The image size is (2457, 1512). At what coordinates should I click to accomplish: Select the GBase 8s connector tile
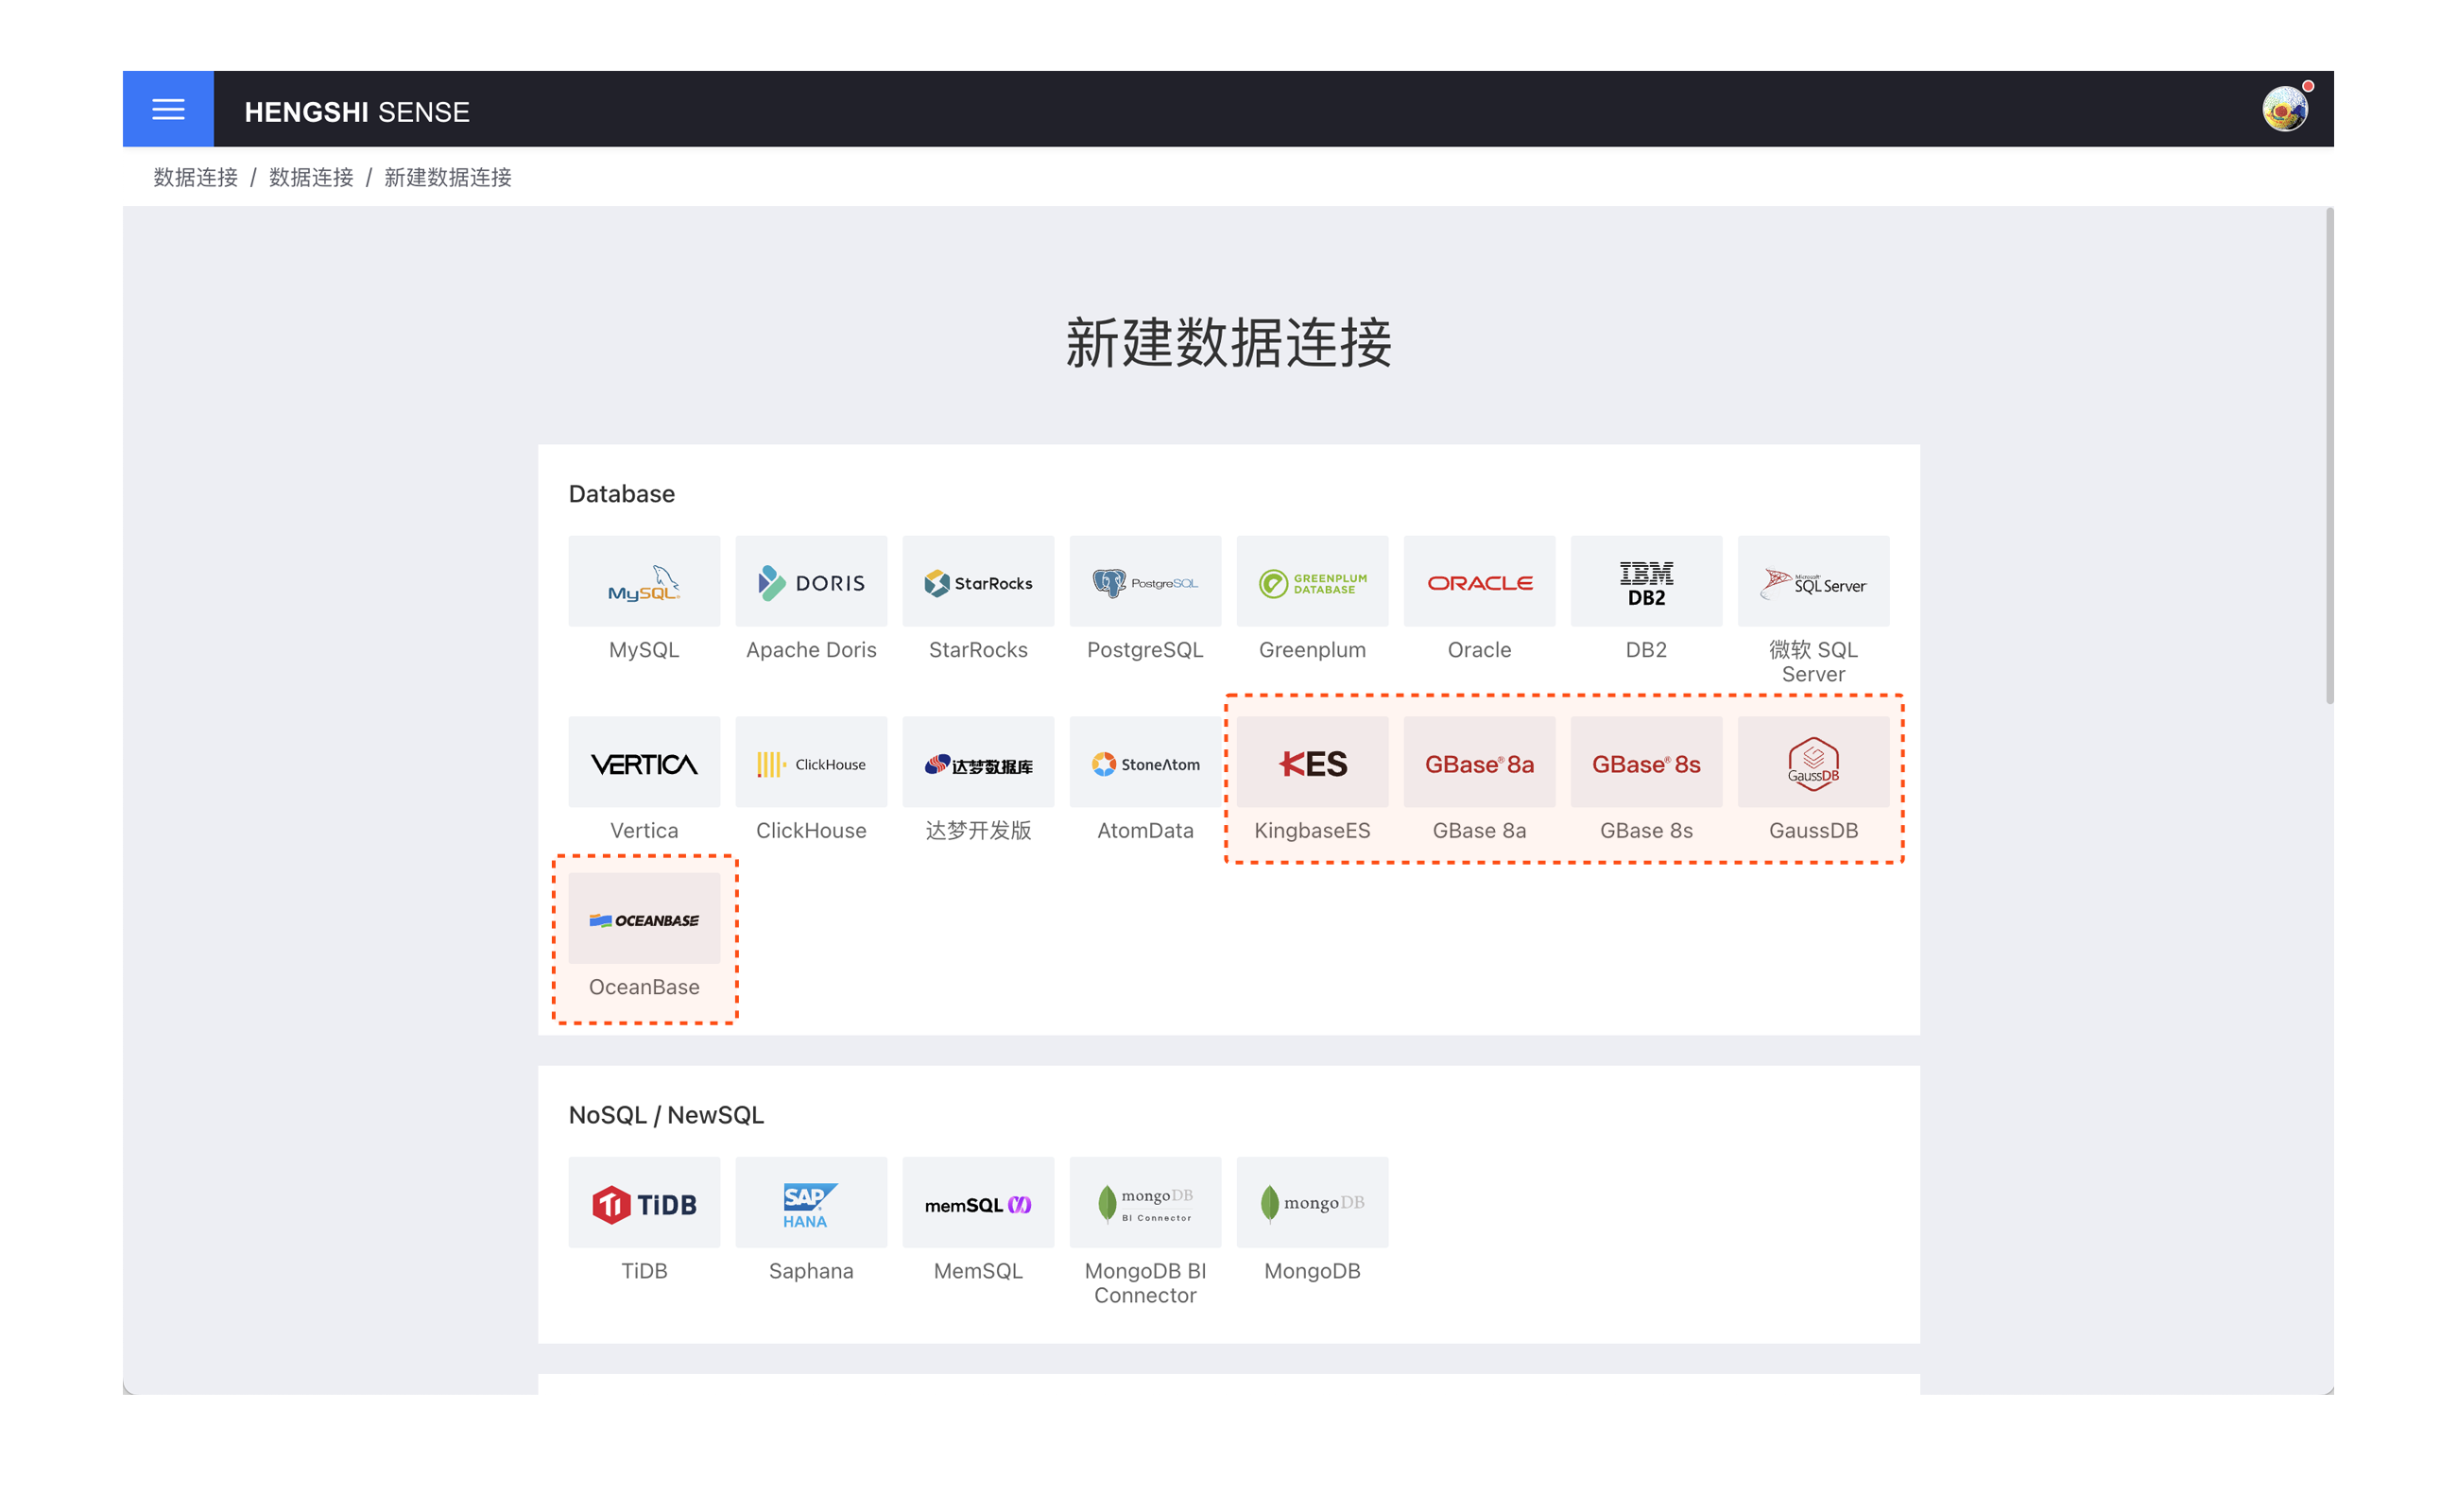pos(1646,762)
